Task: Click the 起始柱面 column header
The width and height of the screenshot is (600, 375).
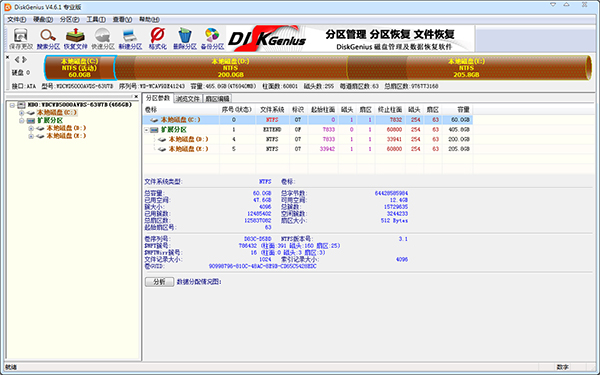Action: 323,110
